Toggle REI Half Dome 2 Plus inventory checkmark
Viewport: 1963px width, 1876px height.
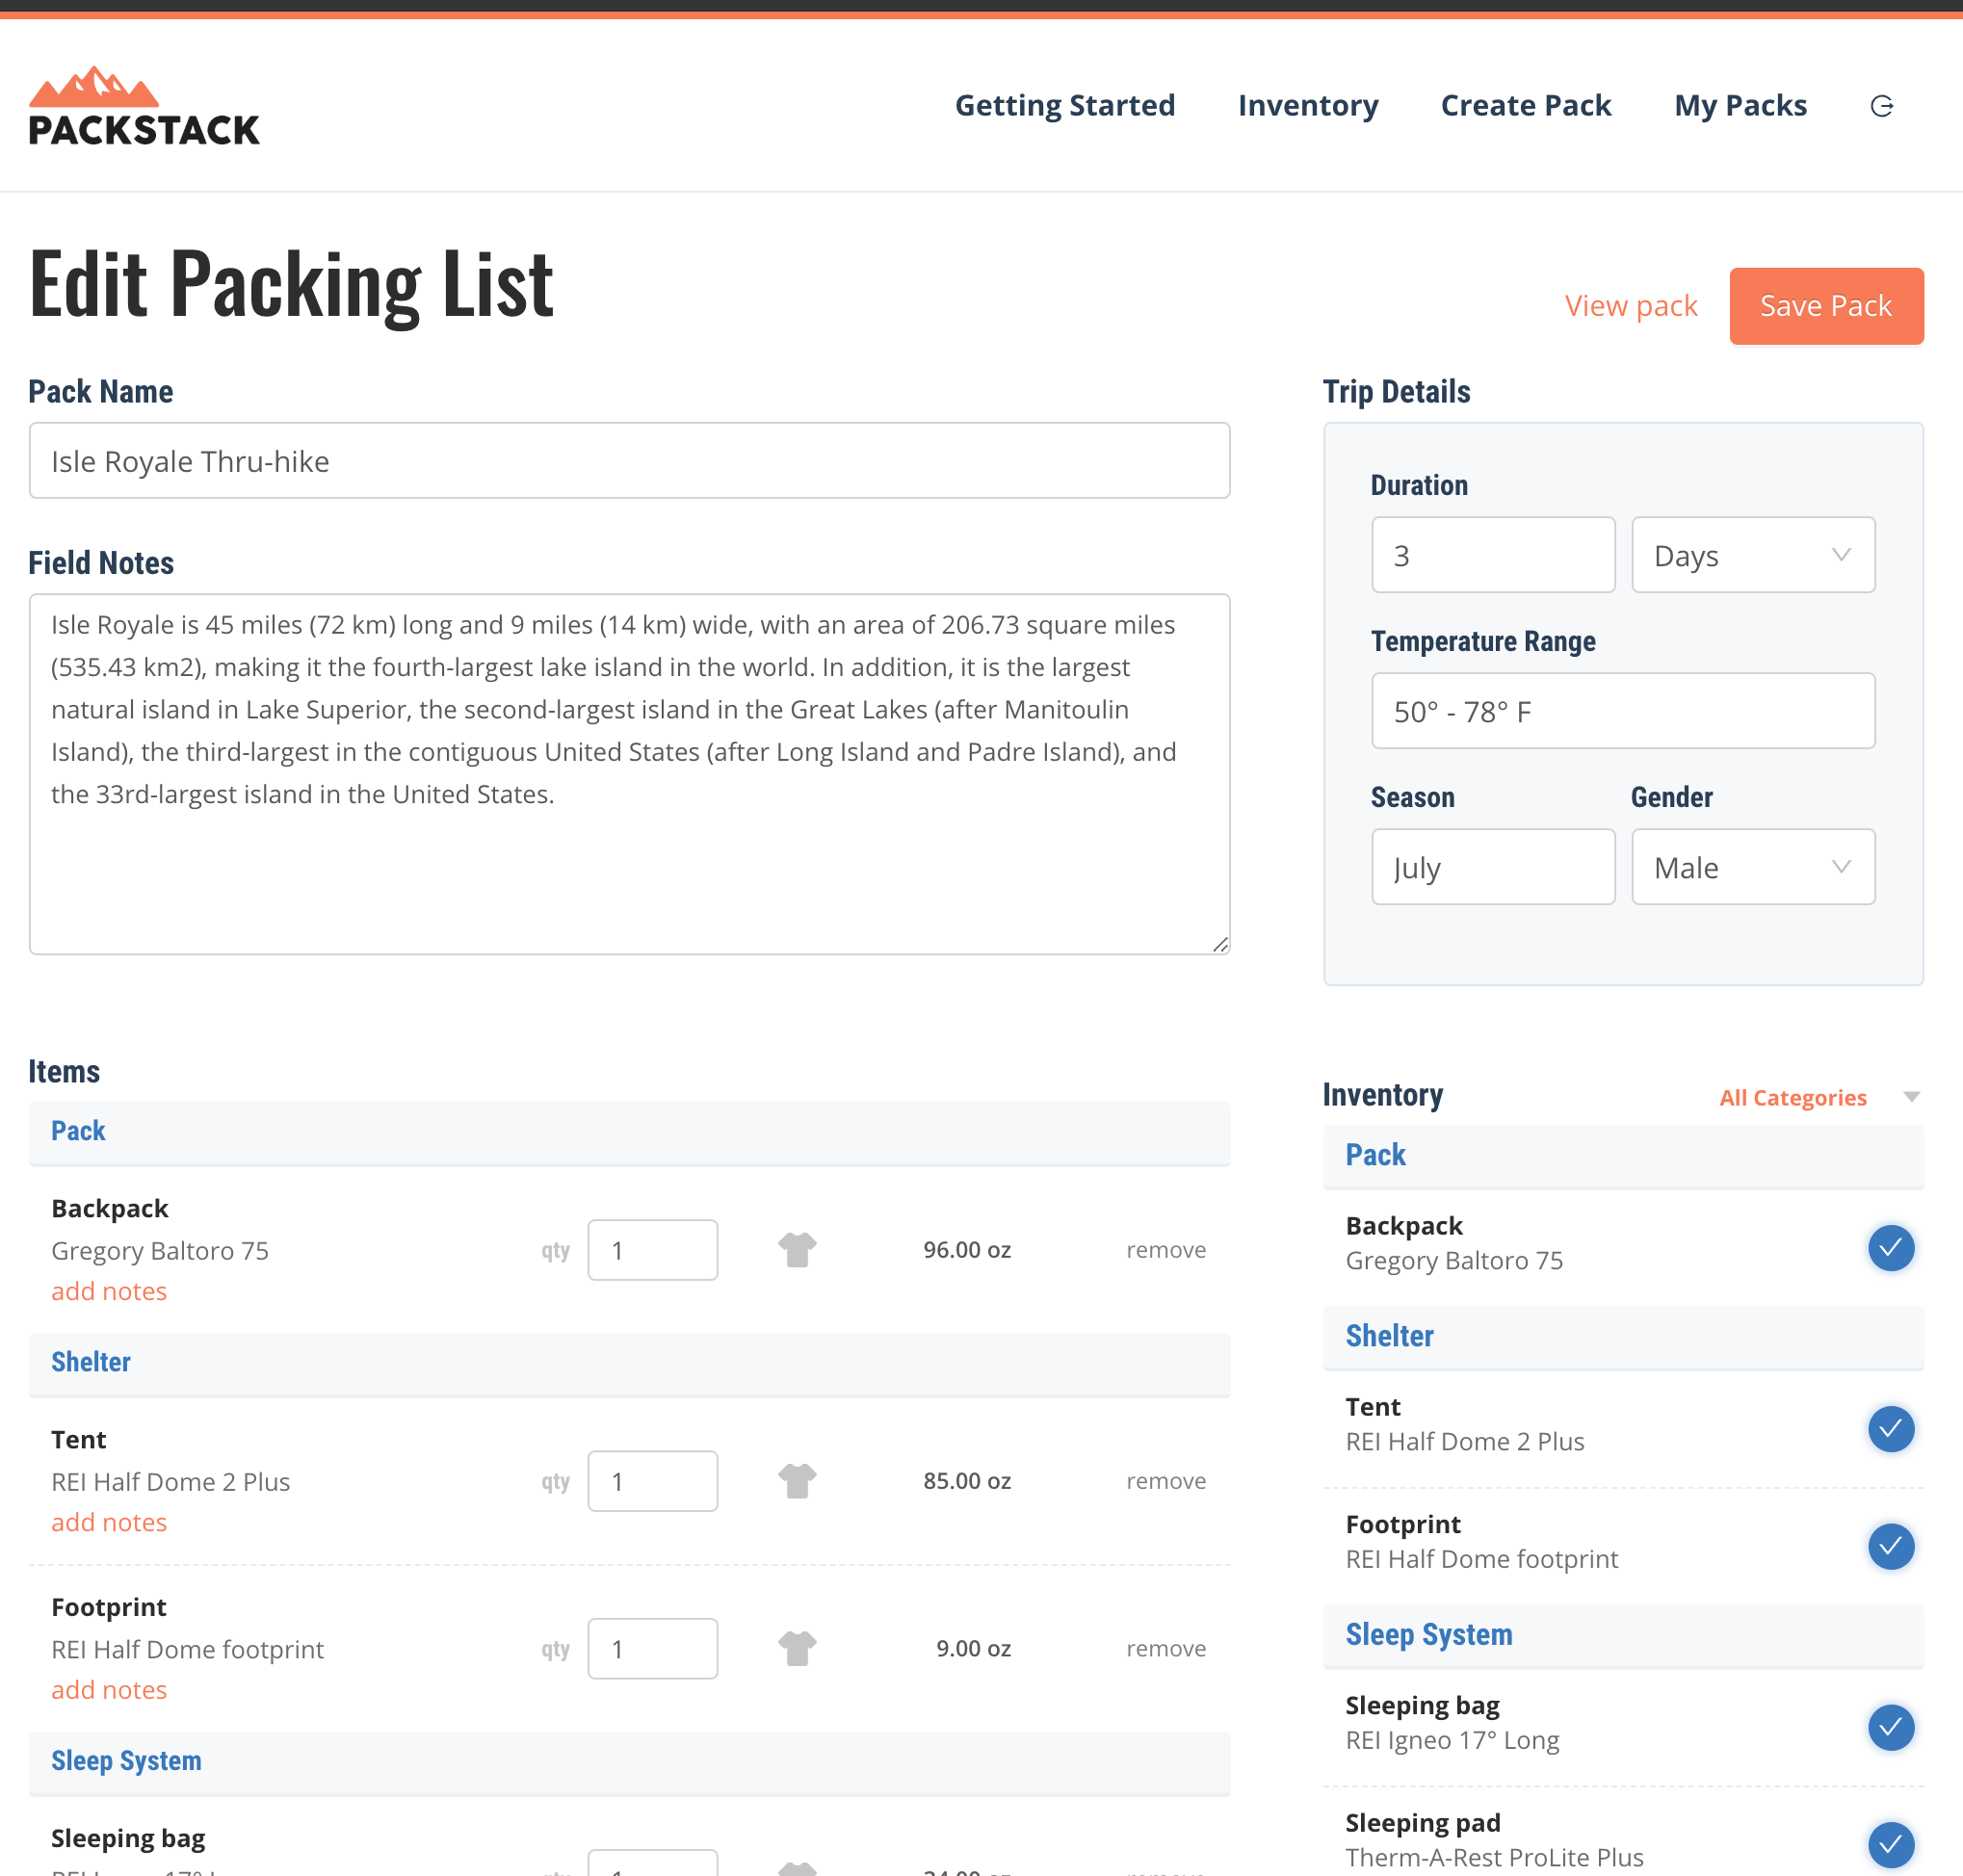coord(1890,1429)
